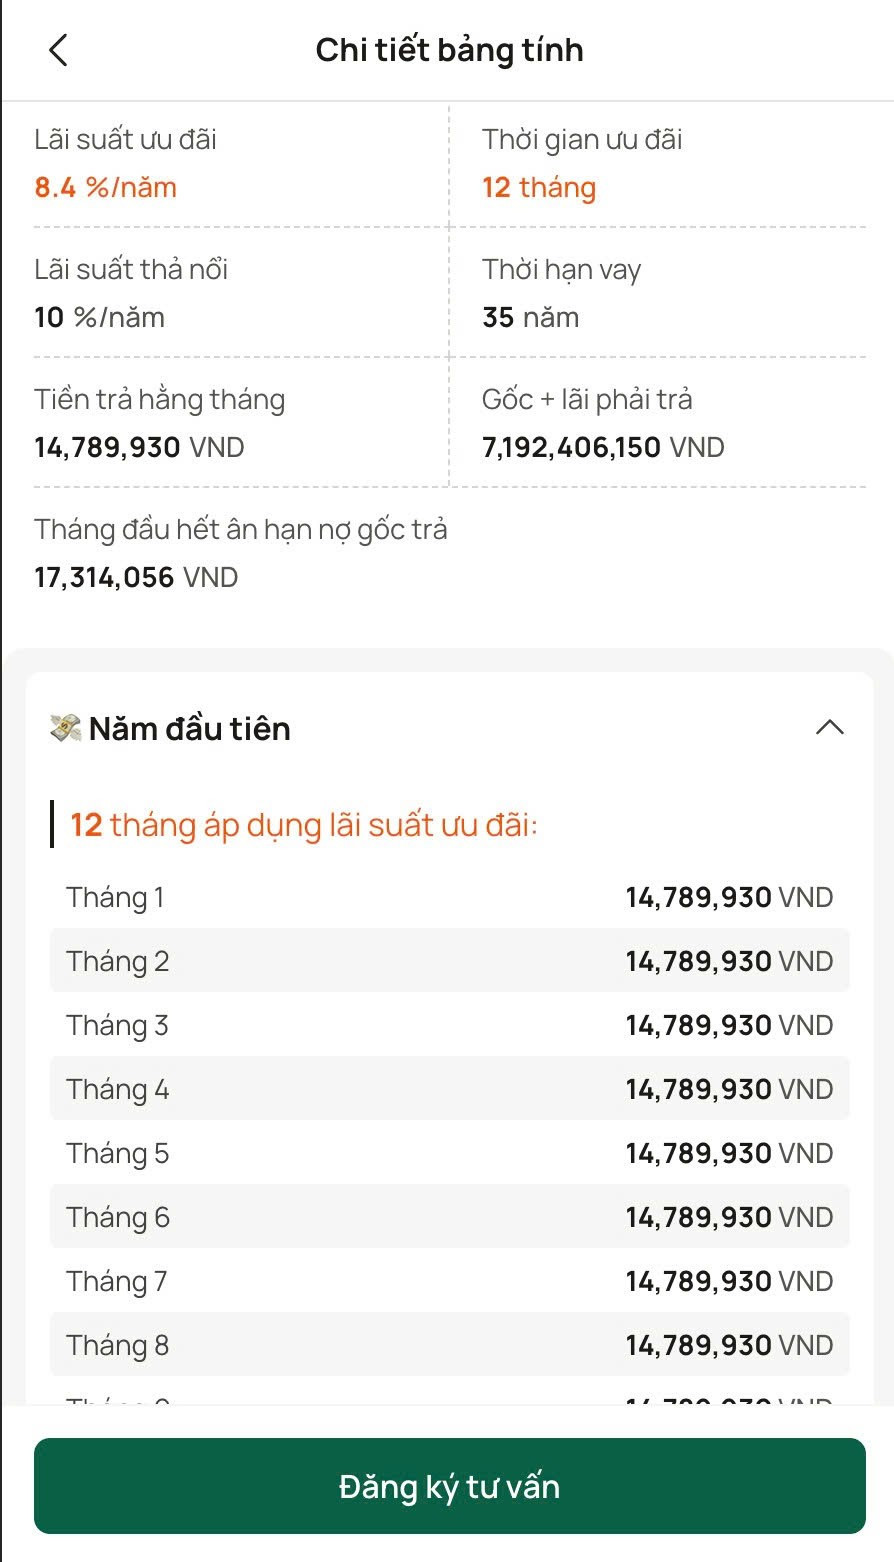Choose the Tháng 4 payment row
Viewport: 894px width, 1562px height.
click(x=449, y=1089)
